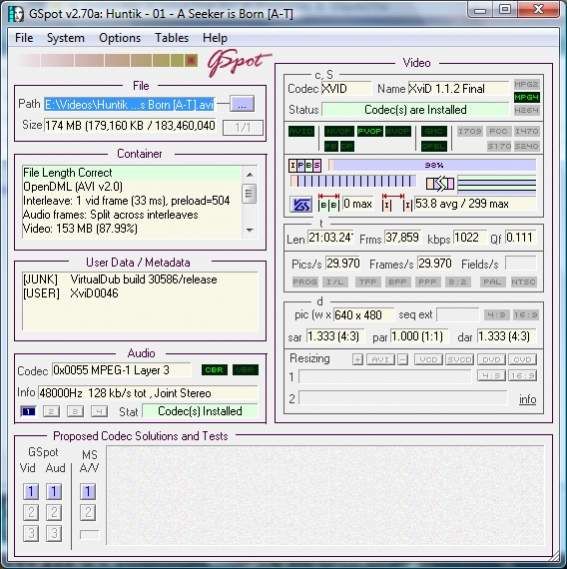The image size is (567, 569).
Task: Click the blue VGS analysis icon button
Action: coord(301,205)
